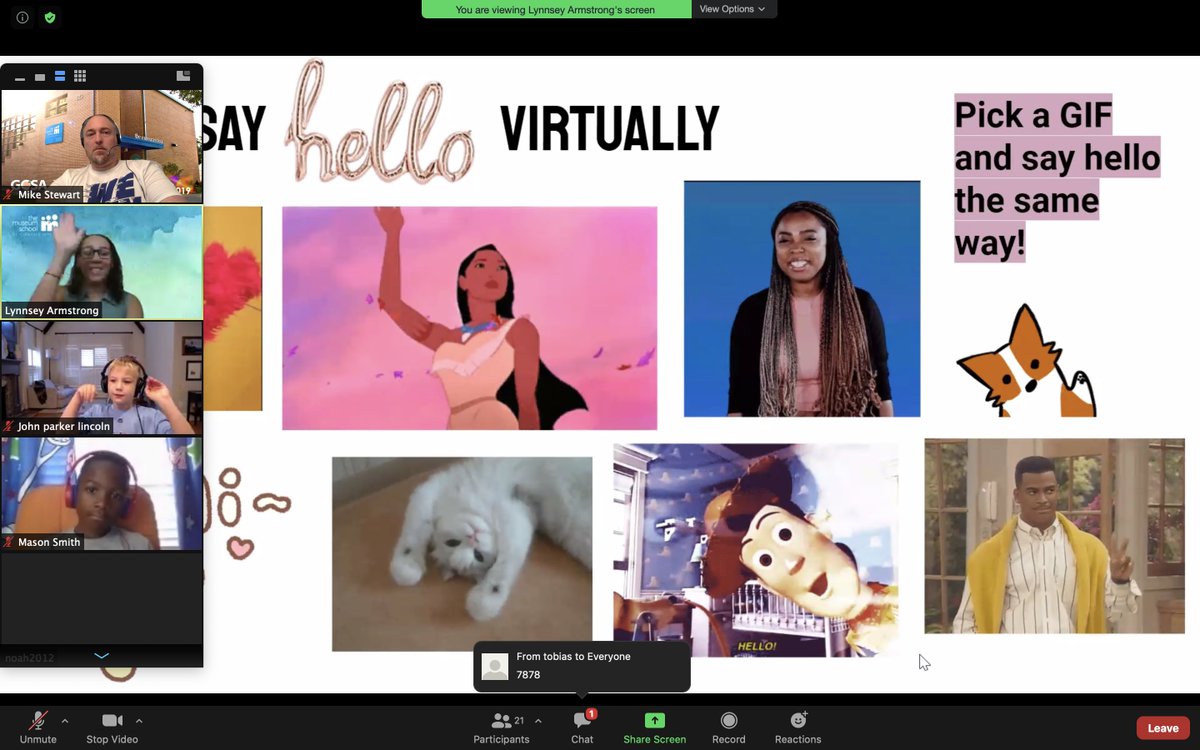Start recording with the Record button
The height and width of the screenshot is (750, 1200).
coord(729,727)
